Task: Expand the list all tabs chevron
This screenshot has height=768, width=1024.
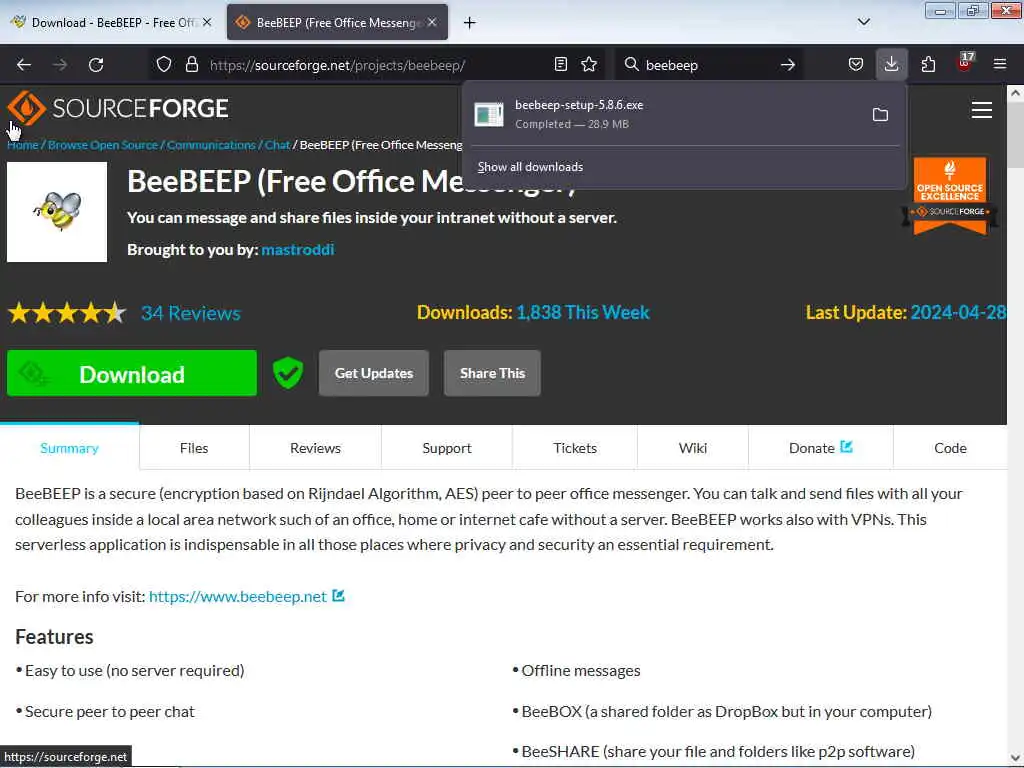Action: (x=863, y=22)
